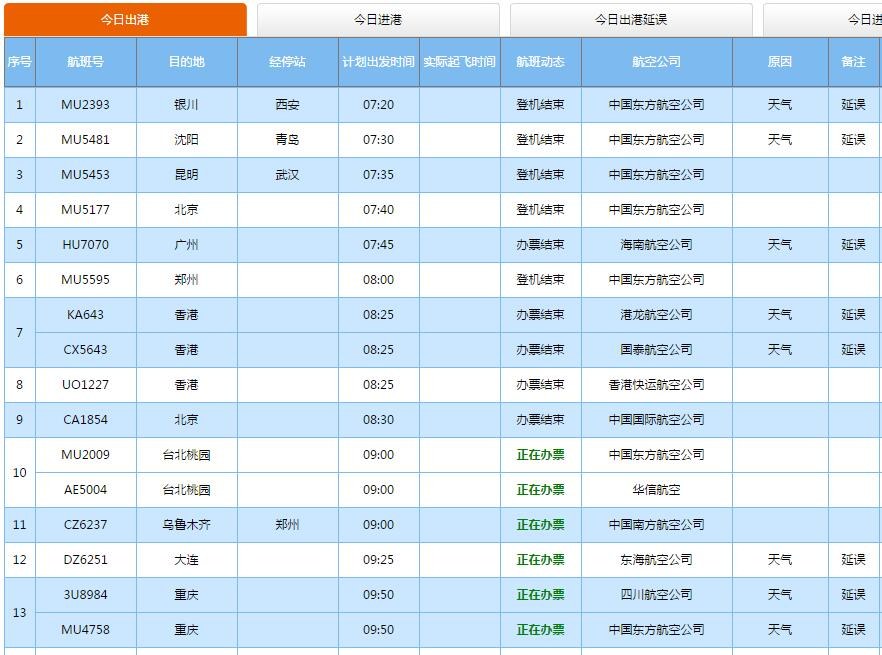The height and width of the screenshot is (655, 882).
Task: Click stopover 武汉 in MU5453 row
Action: point(287,174)
